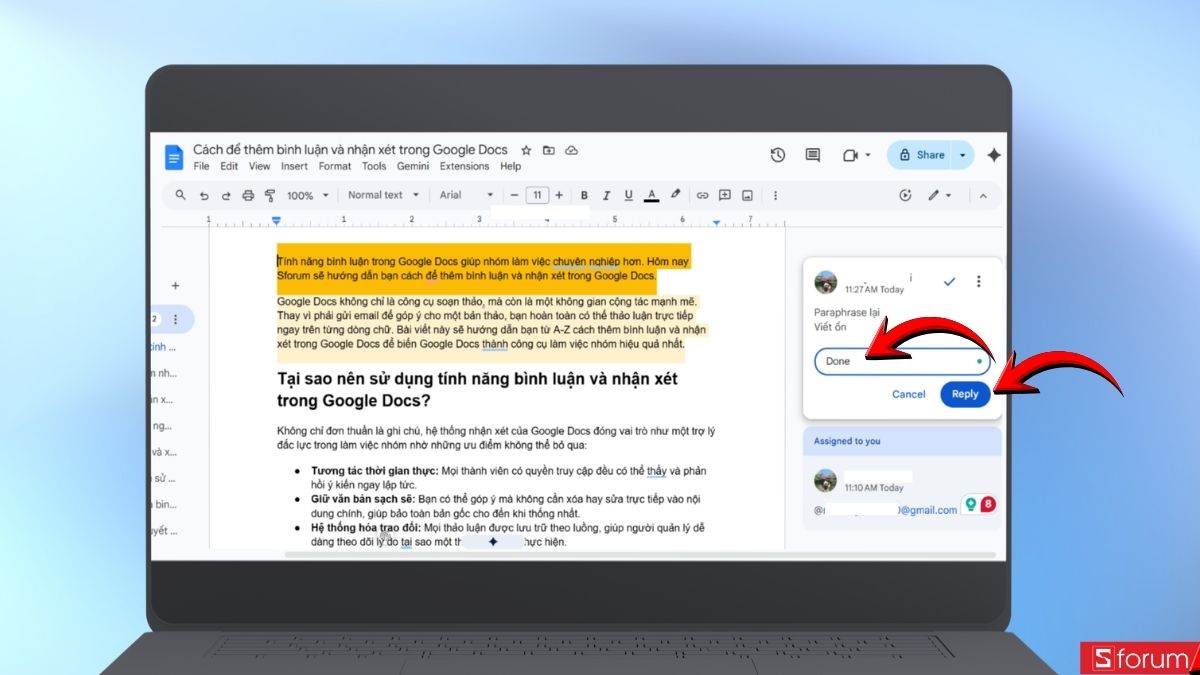The height and width of the screenshot is (675, 1200).
Task: Open the red 8 badge icon
Action: (988, 506)
